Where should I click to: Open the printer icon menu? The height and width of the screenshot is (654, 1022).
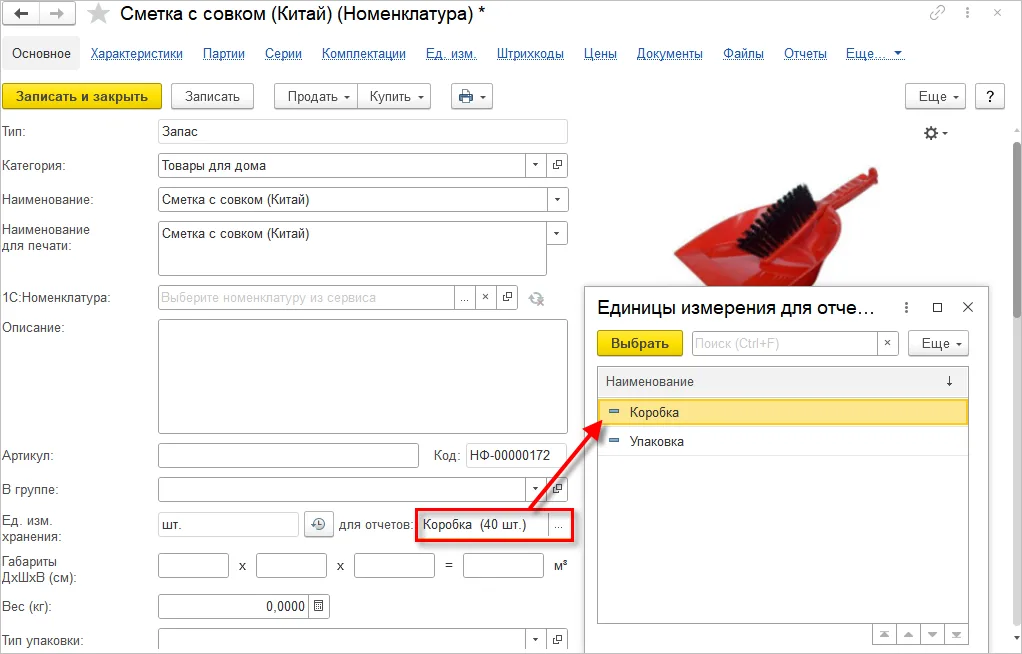[472, 97]
